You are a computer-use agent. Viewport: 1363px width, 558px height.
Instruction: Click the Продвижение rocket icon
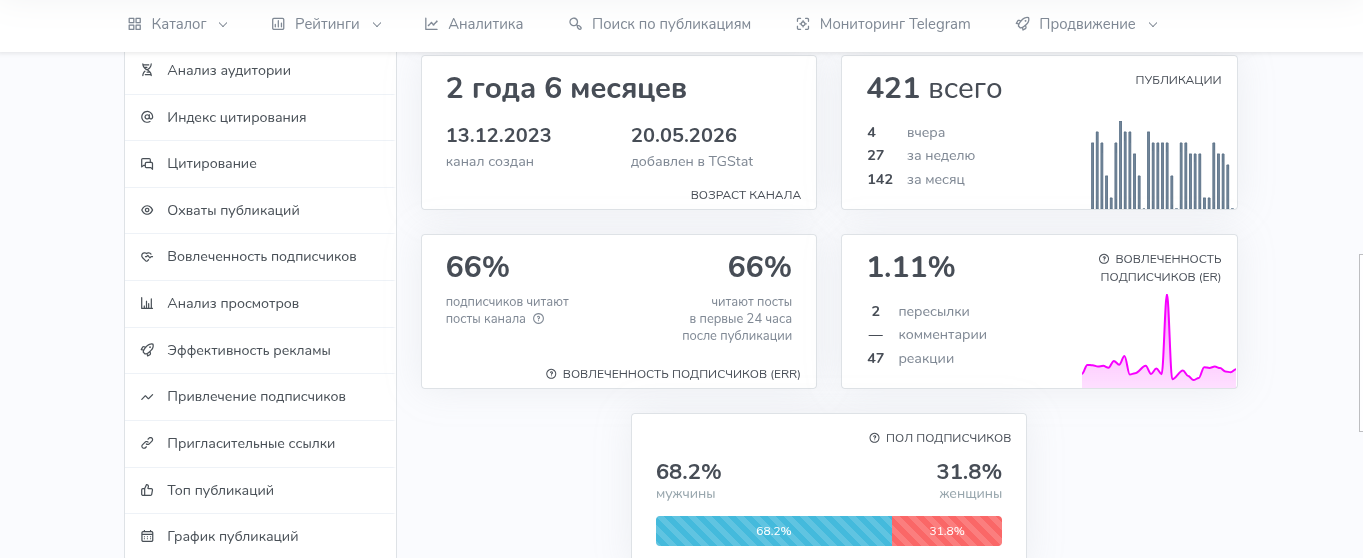(1022, 24)
